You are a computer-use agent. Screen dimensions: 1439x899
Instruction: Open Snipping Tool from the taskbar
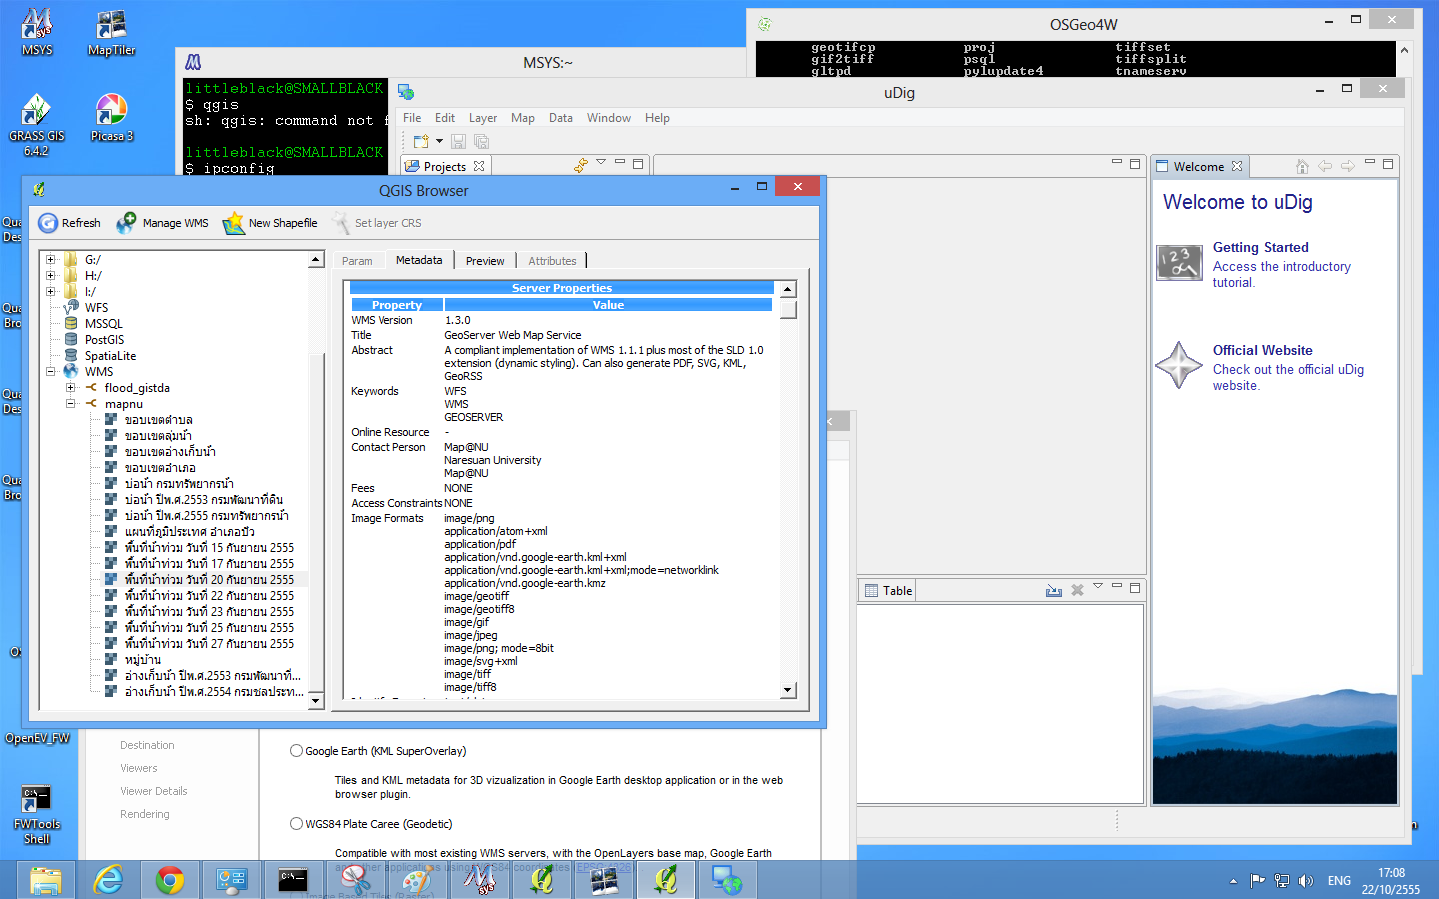(356, 880)
